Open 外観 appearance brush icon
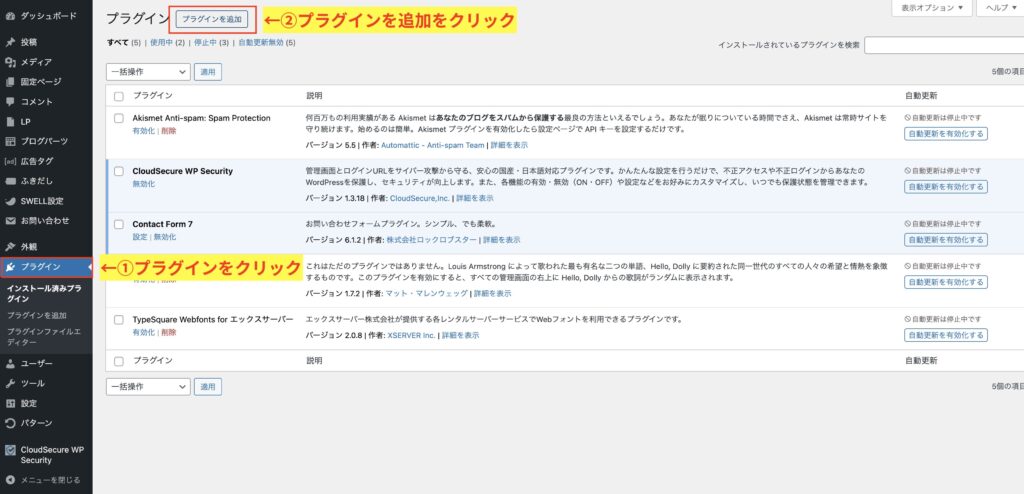This screenshot has width=1024, height=494. 10,246
